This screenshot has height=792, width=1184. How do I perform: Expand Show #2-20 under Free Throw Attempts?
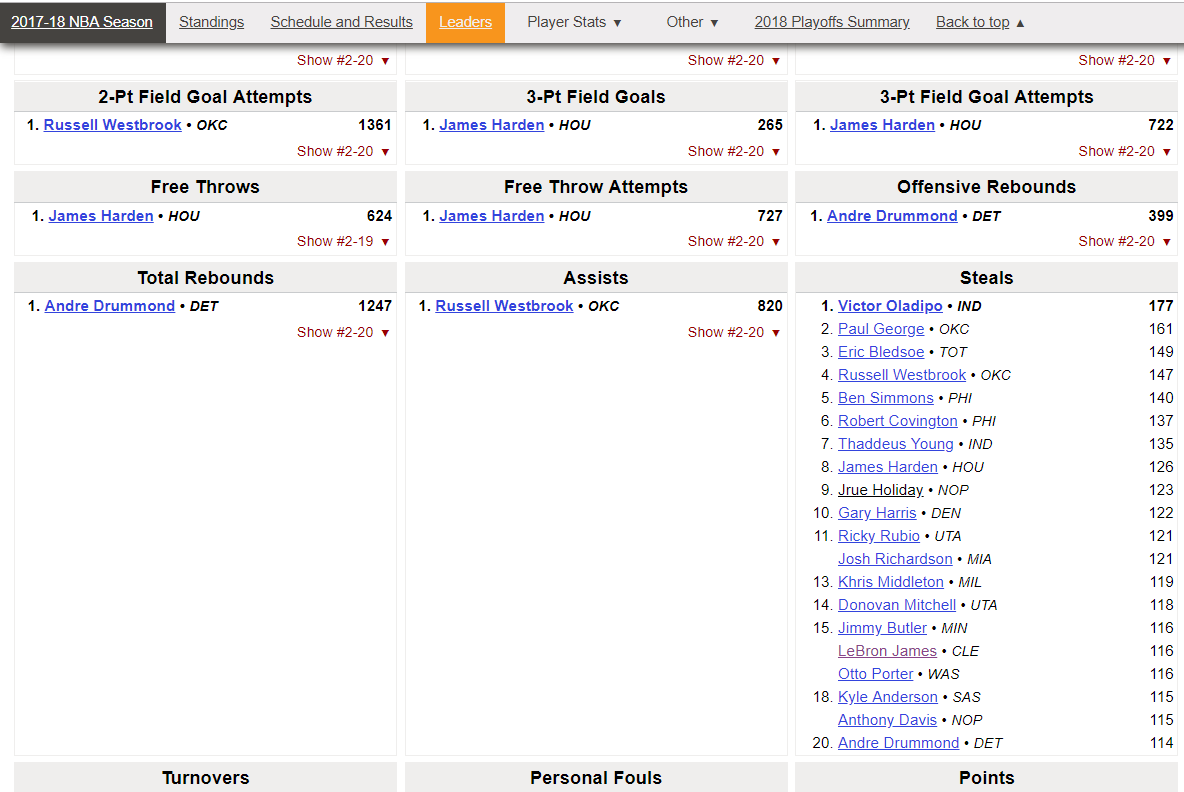[734, 241]
